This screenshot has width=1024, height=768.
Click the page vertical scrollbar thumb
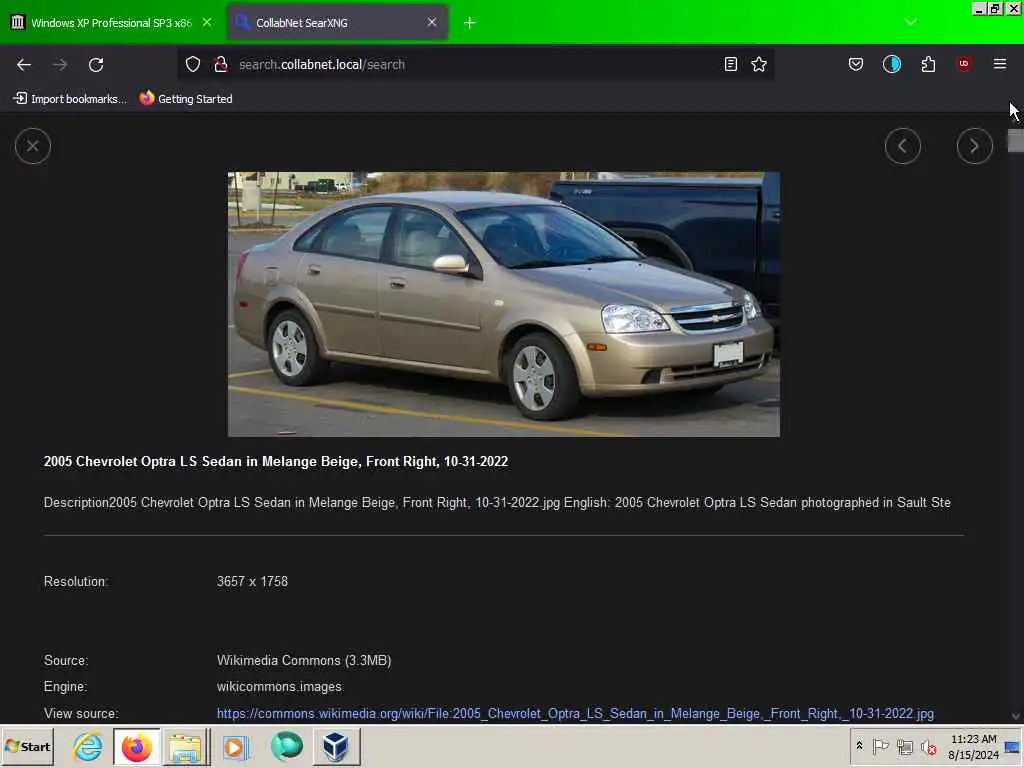pyautogui.click(x=1016, y=140)
